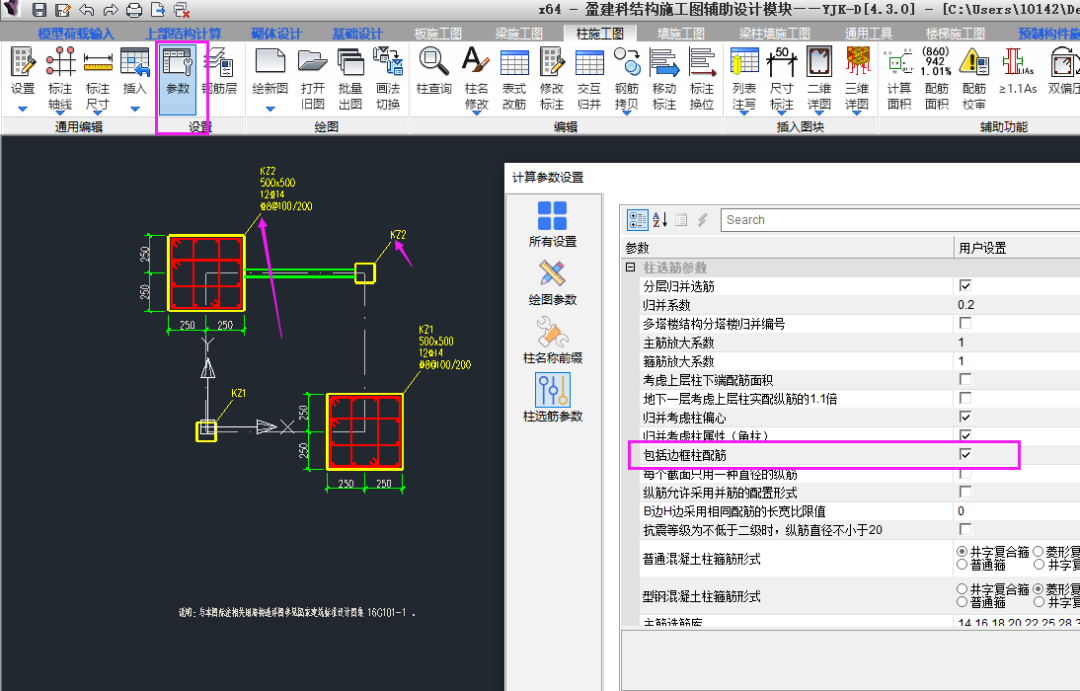This screenshot has height=691, width=1080.
Task: Click the 尺寸标注 tool
Action: [782, 79]
